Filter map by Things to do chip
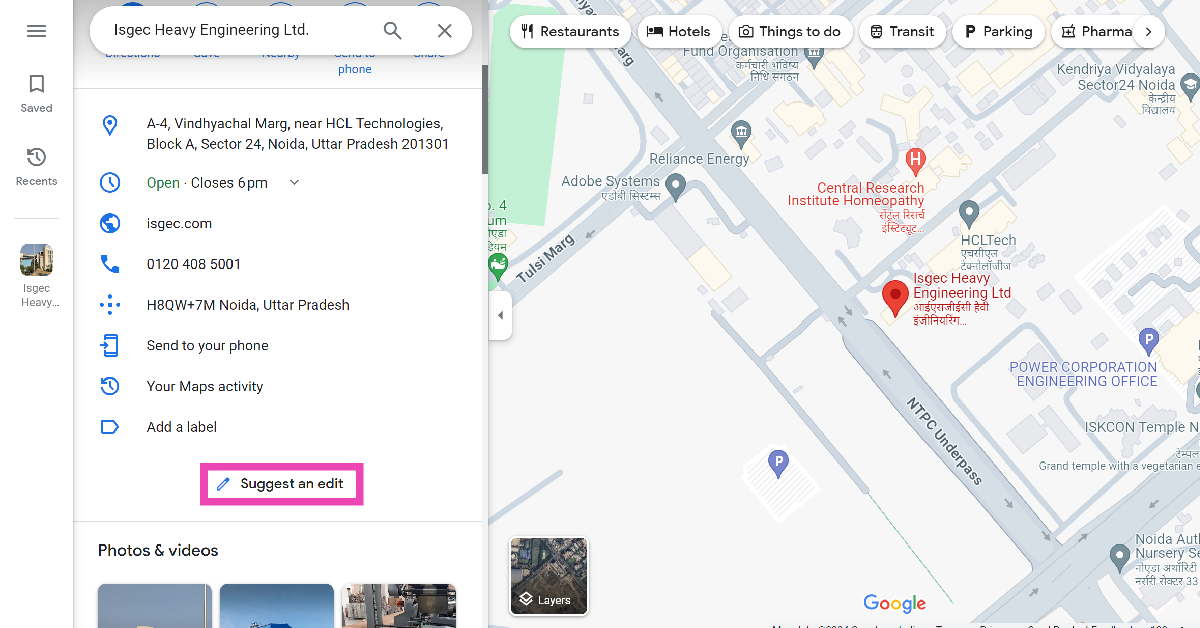This screenshot has width=1200, height=628. pos(791,31)
